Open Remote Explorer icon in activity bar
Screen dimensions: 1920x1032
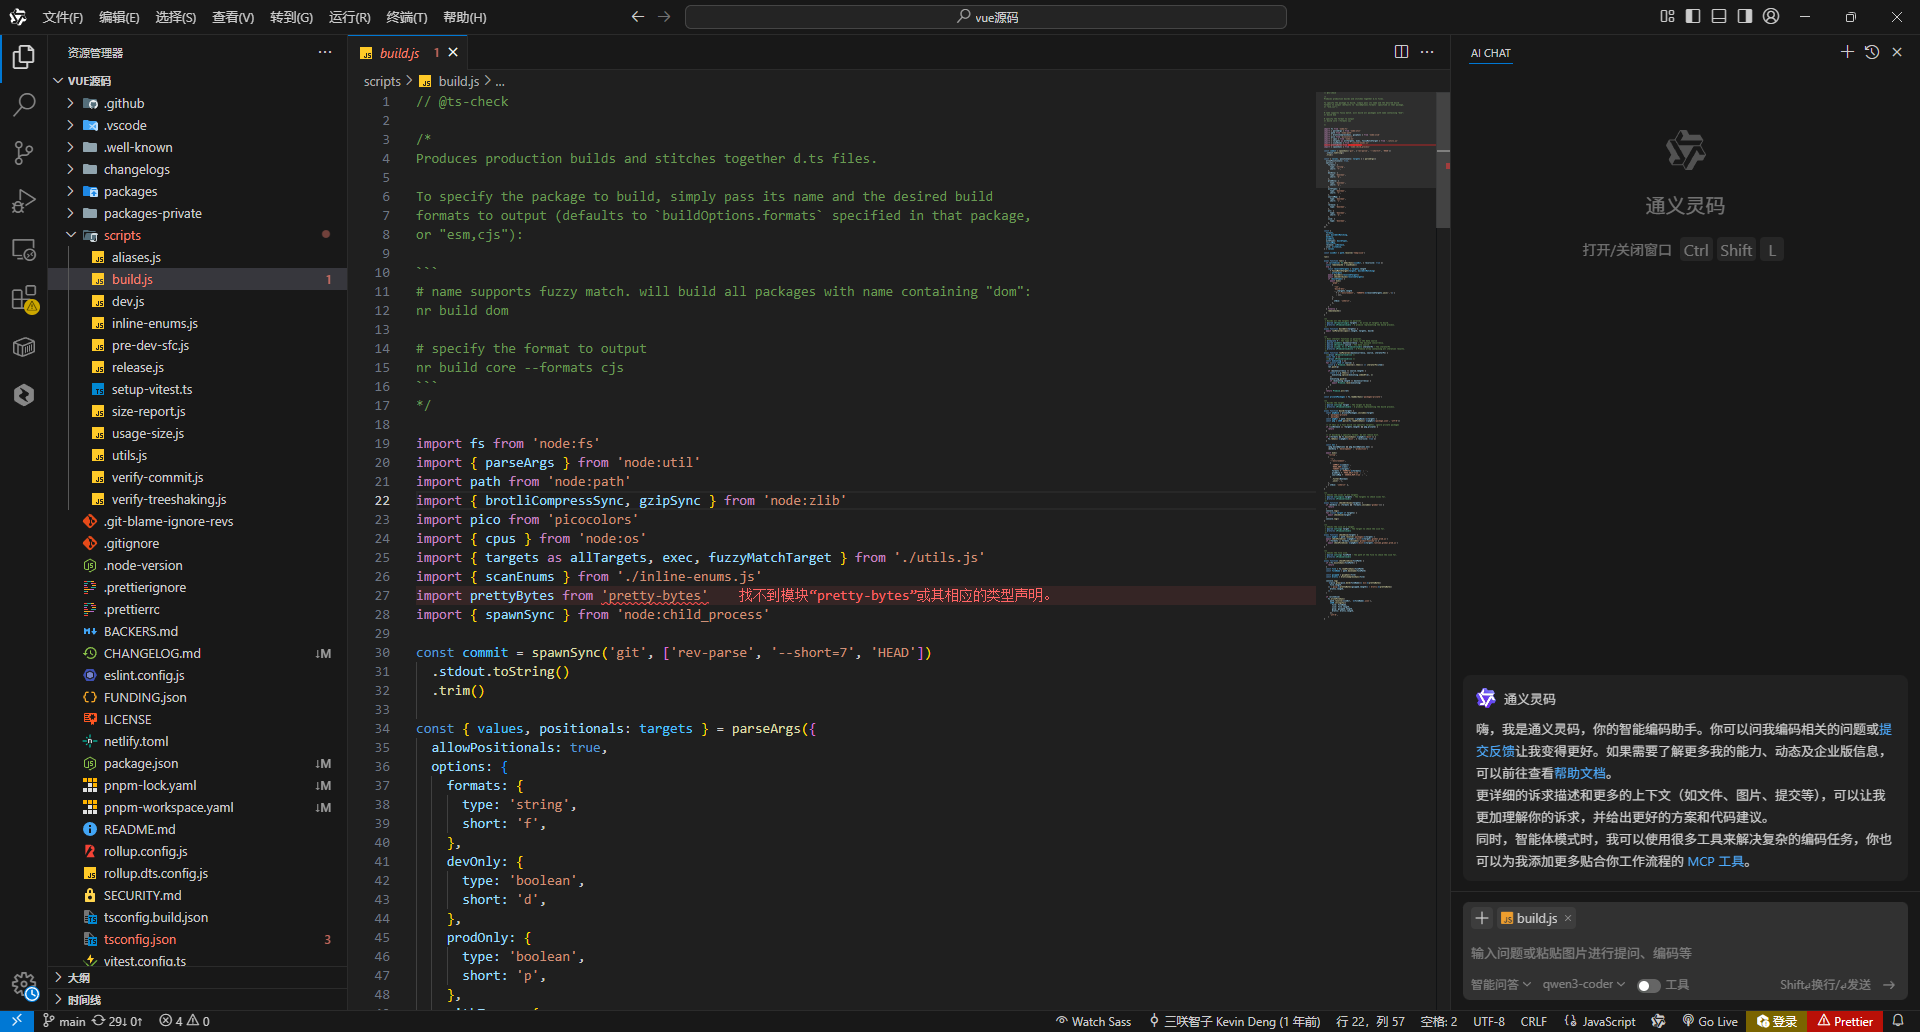coord(24,249)
